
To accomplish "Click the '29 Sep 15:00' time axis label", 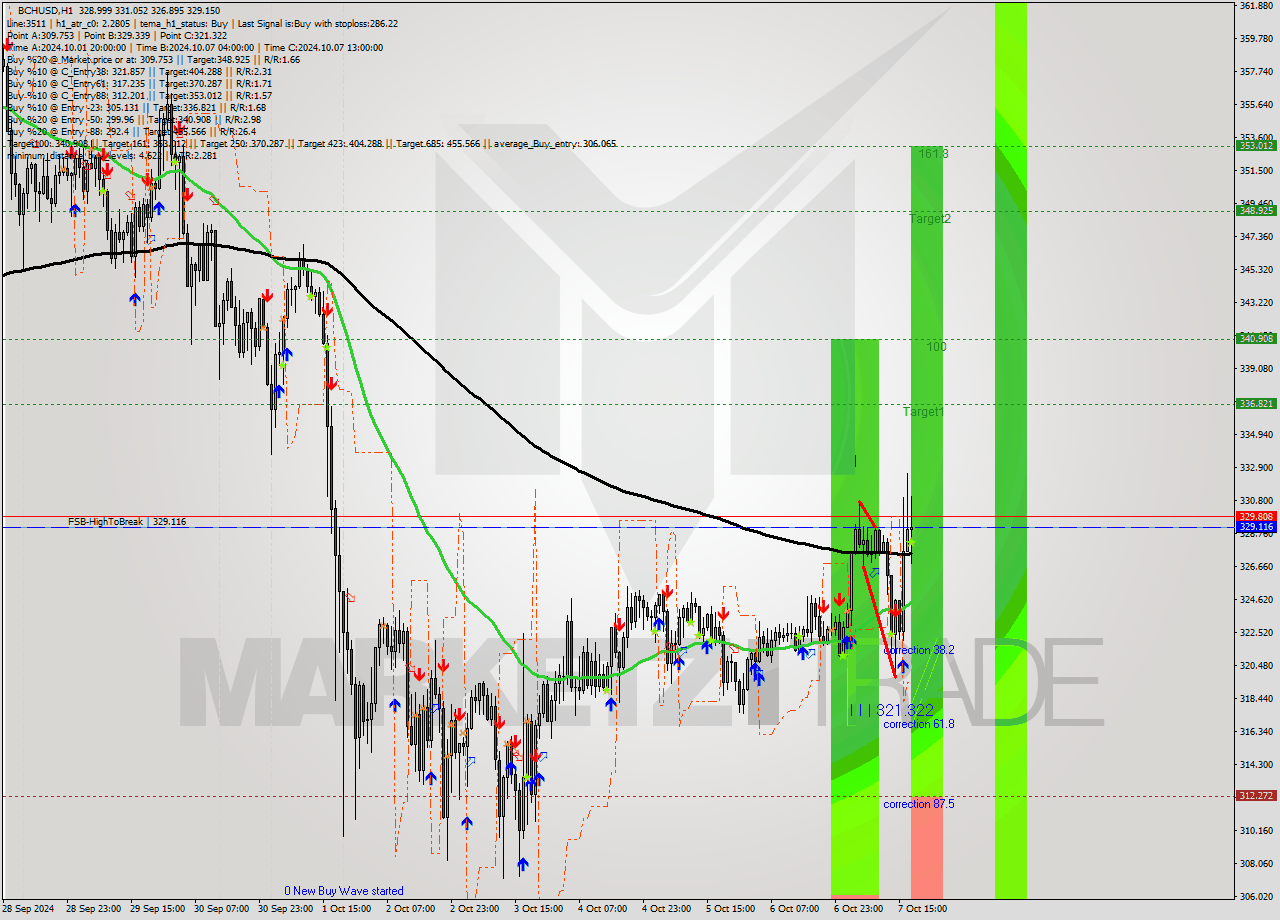I will tap(159, 909).
